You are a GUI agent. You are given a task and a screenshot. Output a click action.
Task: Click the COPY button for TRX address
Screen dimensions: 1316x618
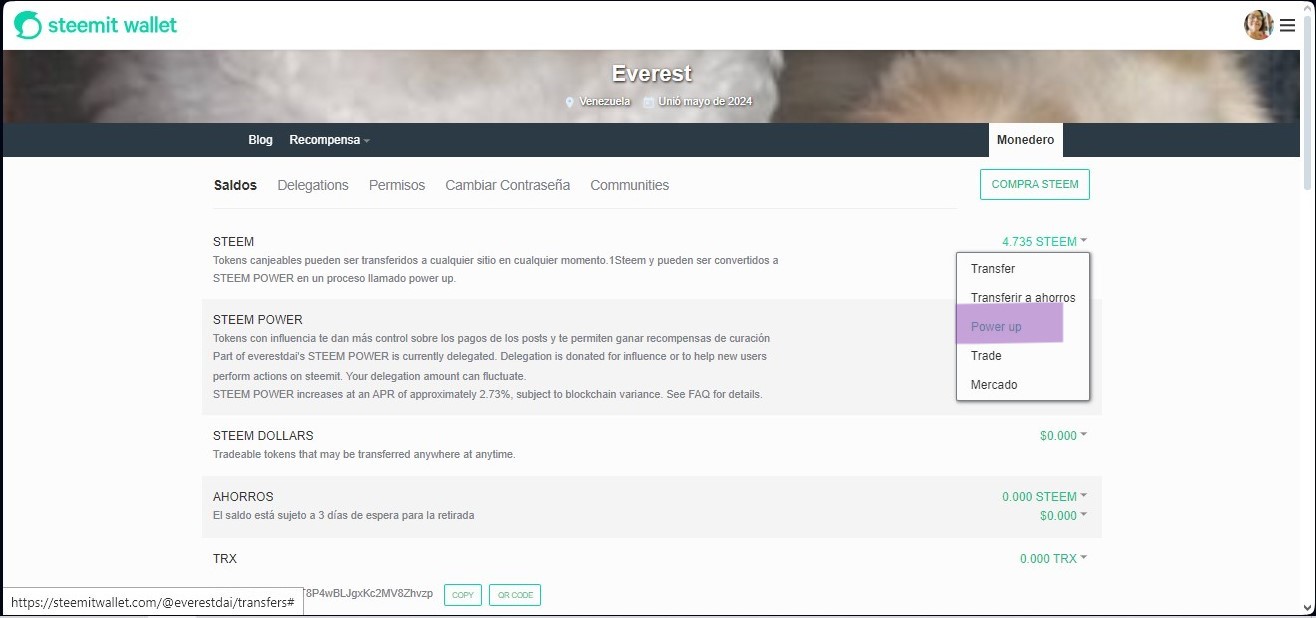pyautogui.click(x=463, y=594)
